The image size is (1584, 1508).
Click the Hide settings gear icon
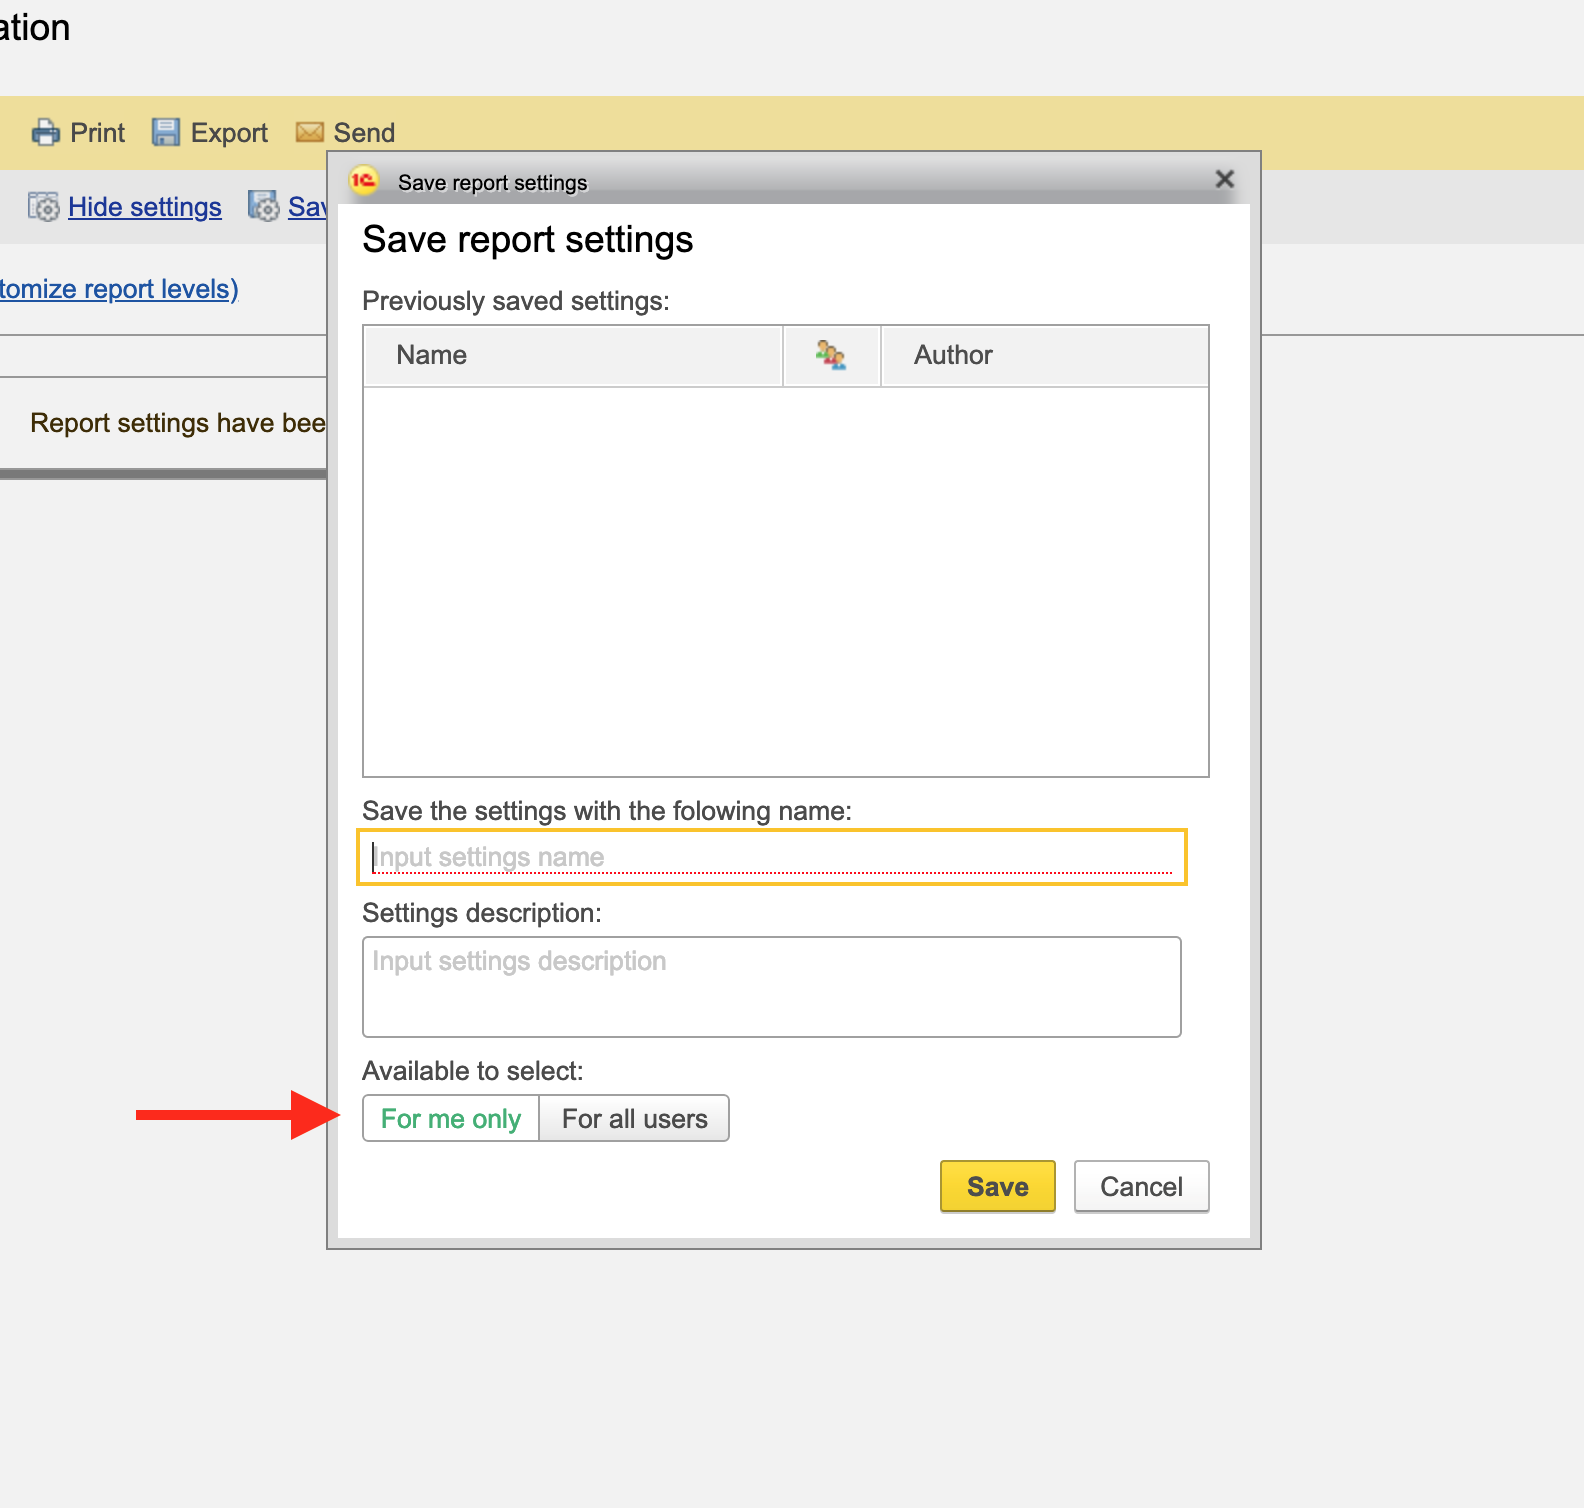pyautogui.click(x=43, y=206)
